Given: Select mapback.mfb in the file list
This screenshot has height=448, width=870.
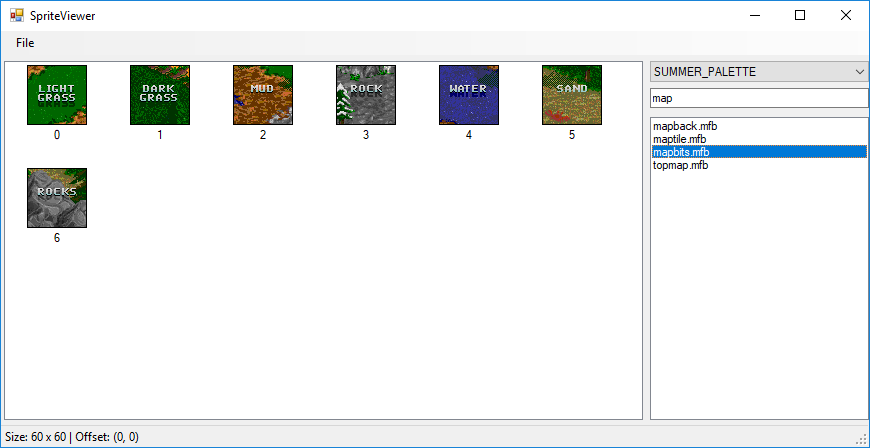Looking at the screenshot, I should 759,126.
